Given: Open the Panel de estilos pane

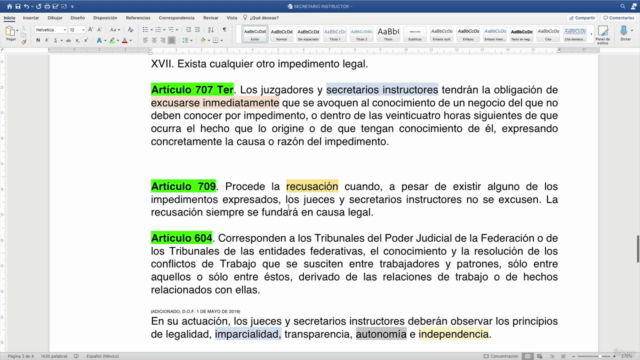Looking at the screenshot, I should pyautogui.click(x=603, y=34).
